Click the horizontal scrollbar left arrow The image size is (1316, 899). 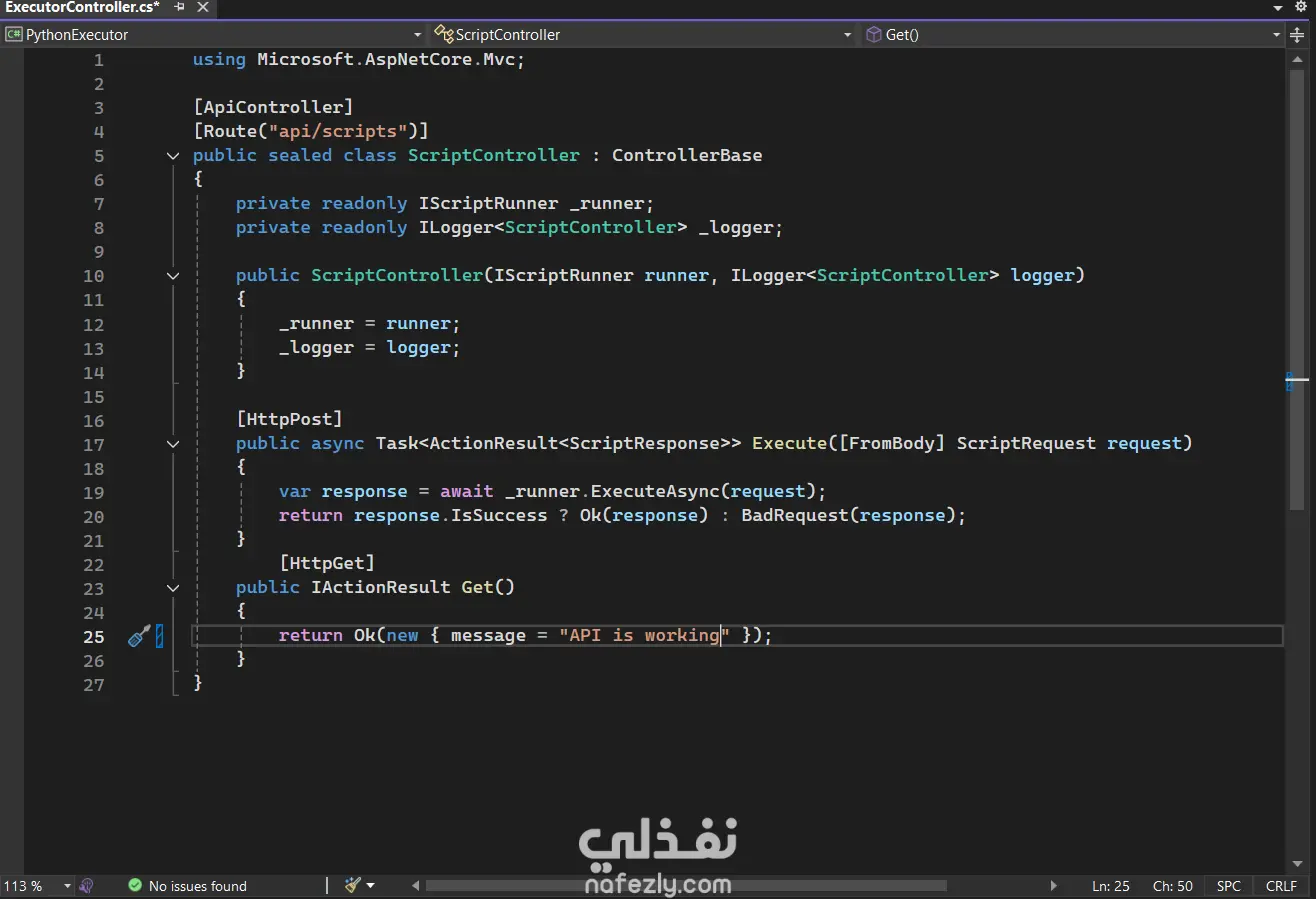[417, 886]
